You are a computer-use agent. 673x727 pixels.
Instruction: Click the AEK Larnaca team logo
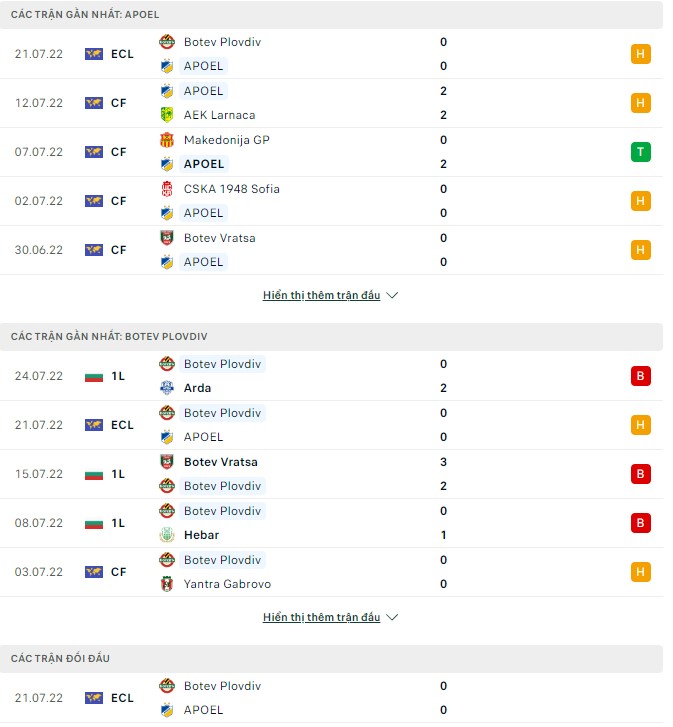(167, 115)
